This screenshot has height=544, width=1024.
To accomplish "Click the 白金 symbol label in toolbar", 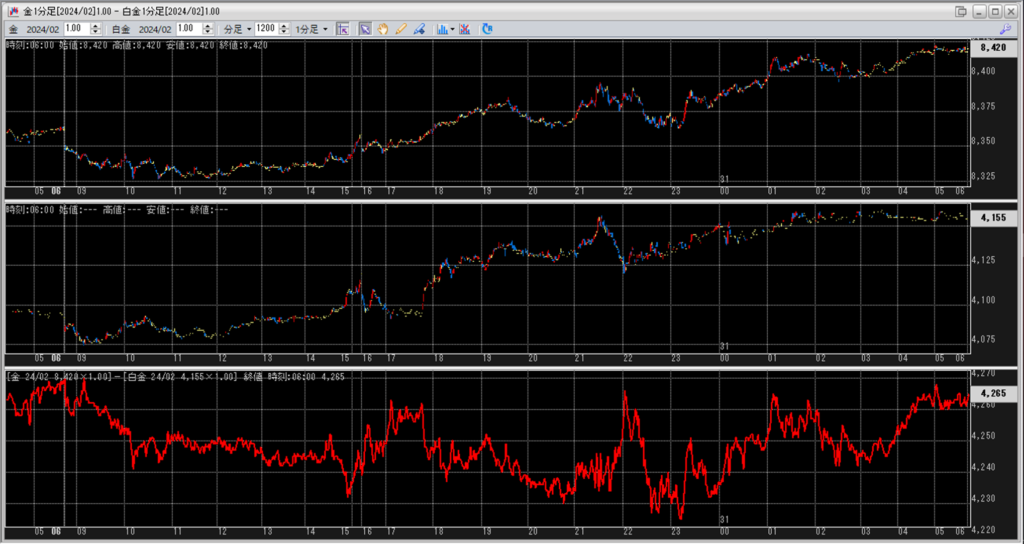I will point(121,29).
